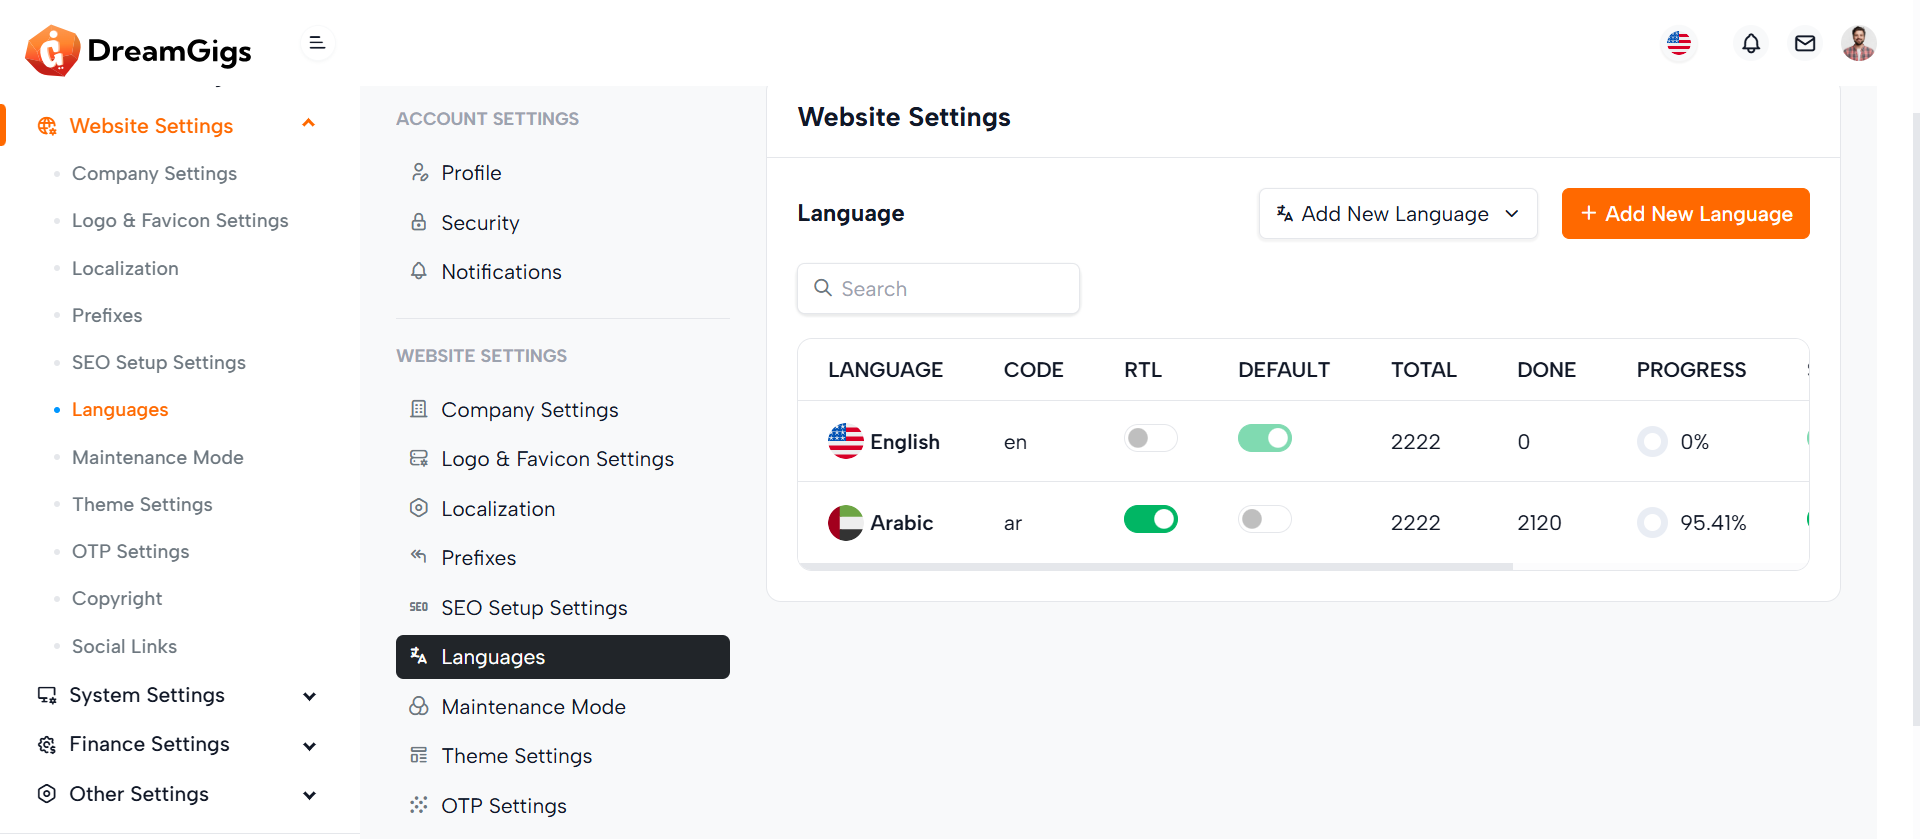Click orange Add New Language button
This screenshot has width=1920, height=839.
(x=1685, y=214)
